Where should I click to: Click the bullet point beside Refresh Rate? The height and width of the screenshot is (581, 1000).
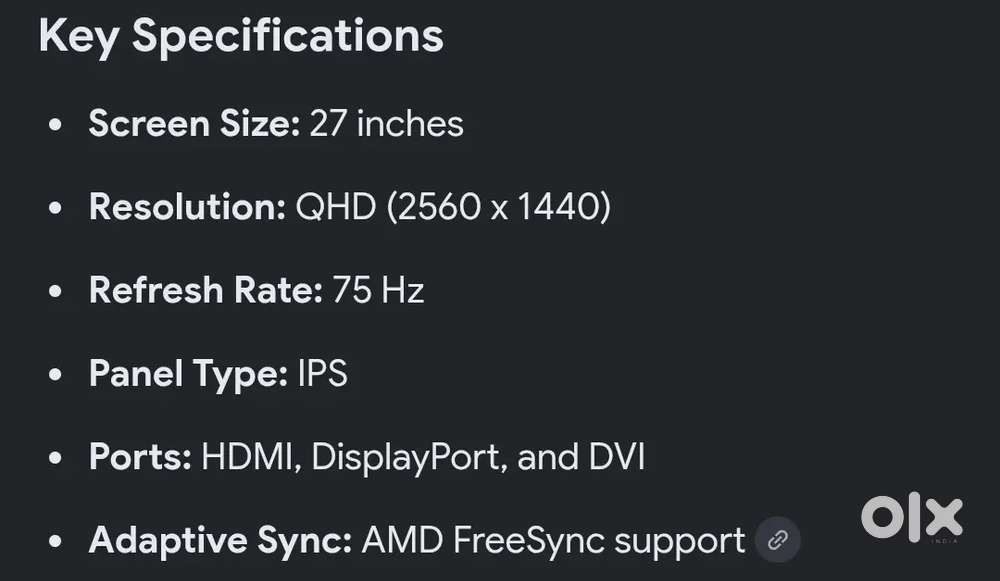(55, 291)
